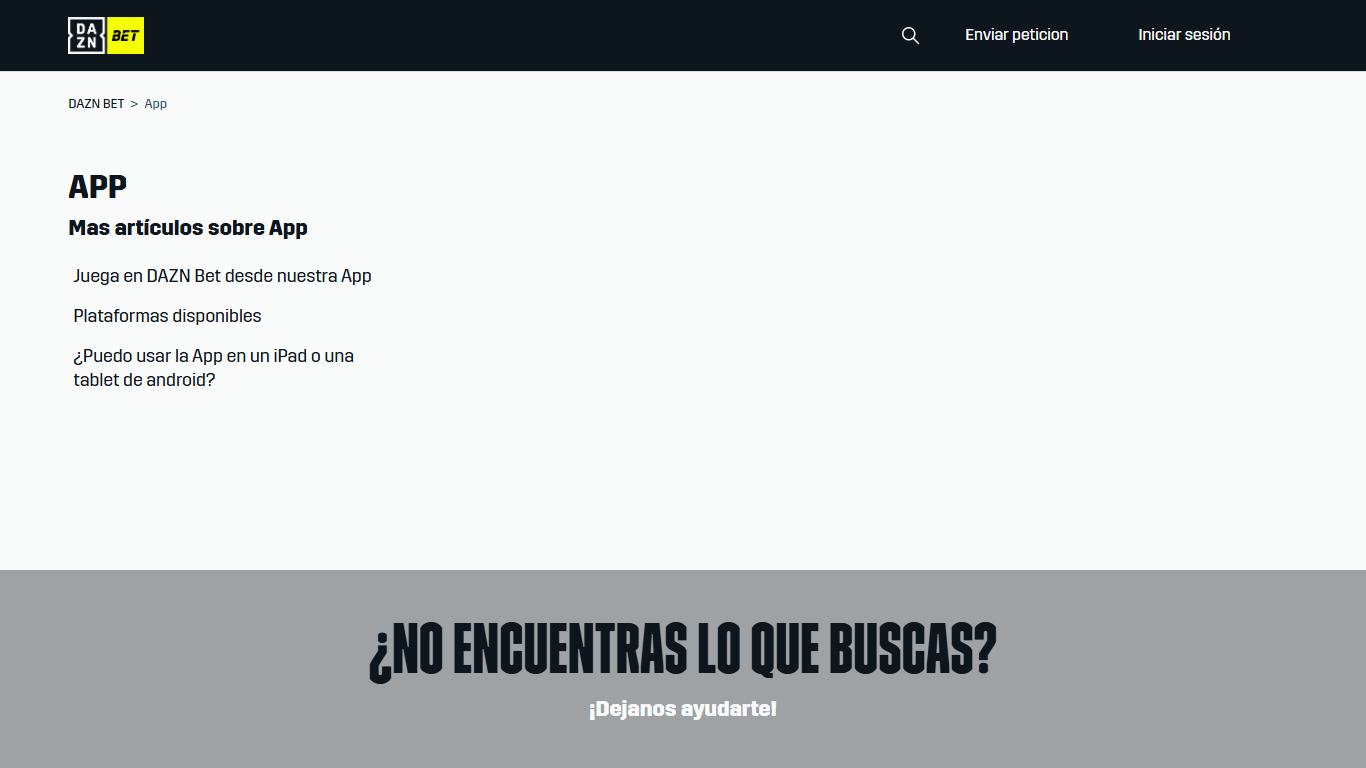Click the DAZN BET logo

106,35
